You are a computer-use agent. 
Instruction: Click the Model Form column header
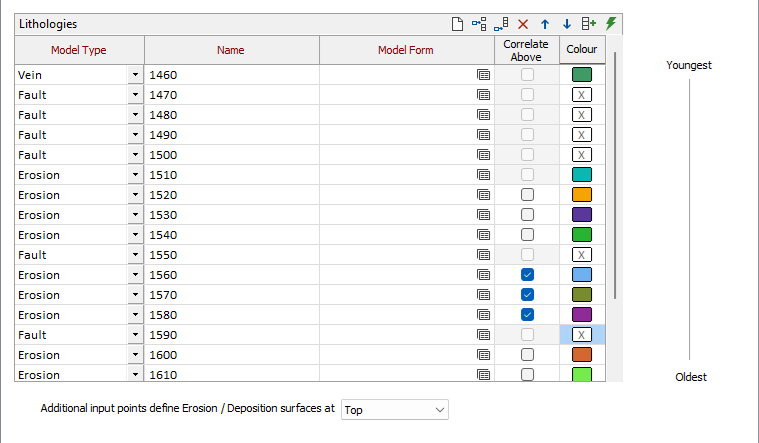(406, 50)
